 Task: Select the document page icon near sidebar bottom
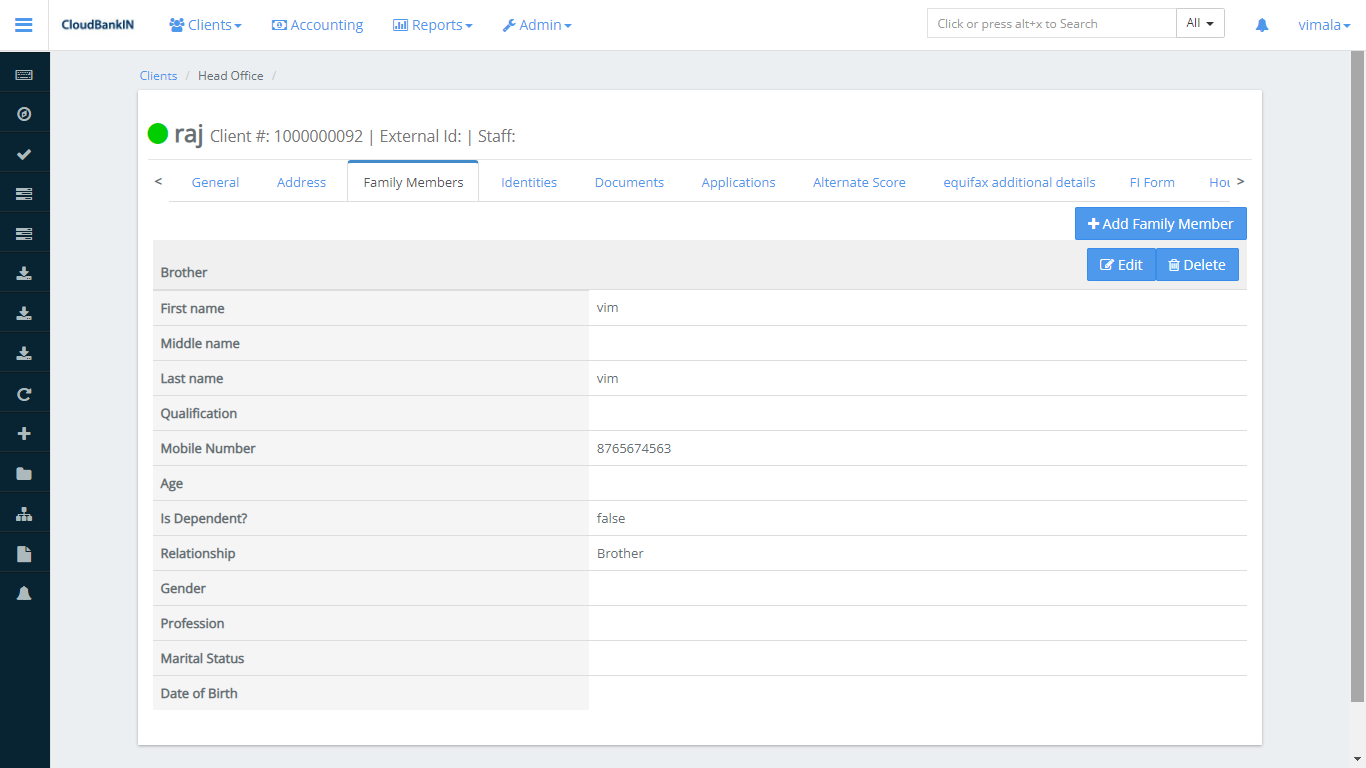coord(24,552)
